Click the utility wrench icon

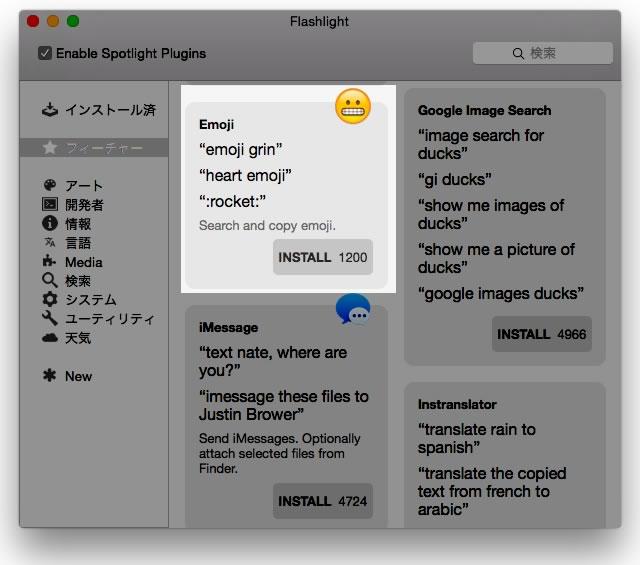tap(50, 319)
